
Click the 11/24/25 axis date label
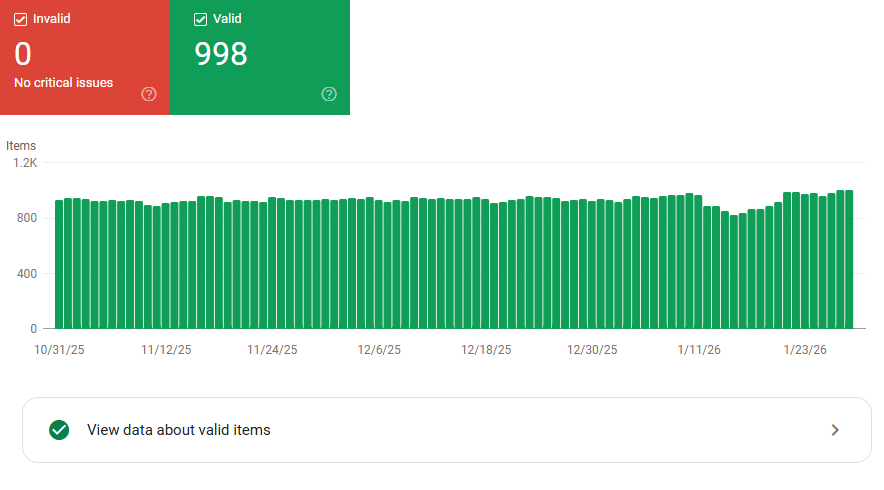coord(272,350)
